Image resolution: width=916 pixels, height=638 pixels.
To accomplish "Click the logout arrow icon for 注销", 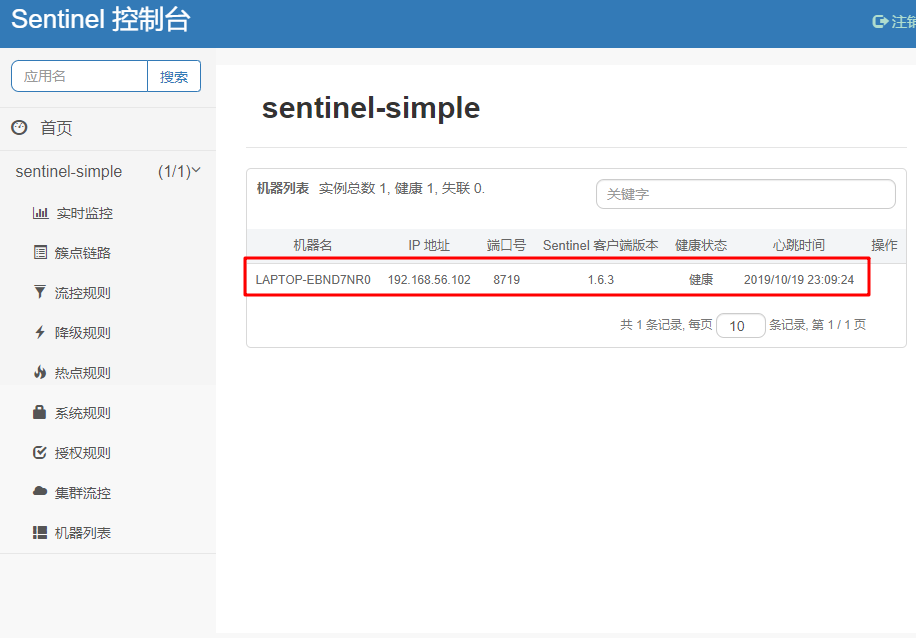I will click(879, 20).
